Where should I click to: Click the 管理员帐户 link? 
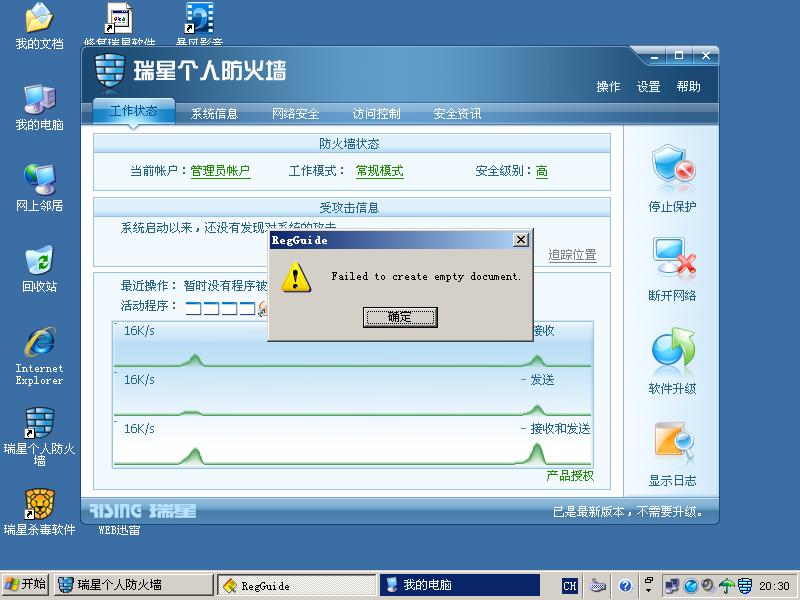pyautogui.click(x=220, y=171)
